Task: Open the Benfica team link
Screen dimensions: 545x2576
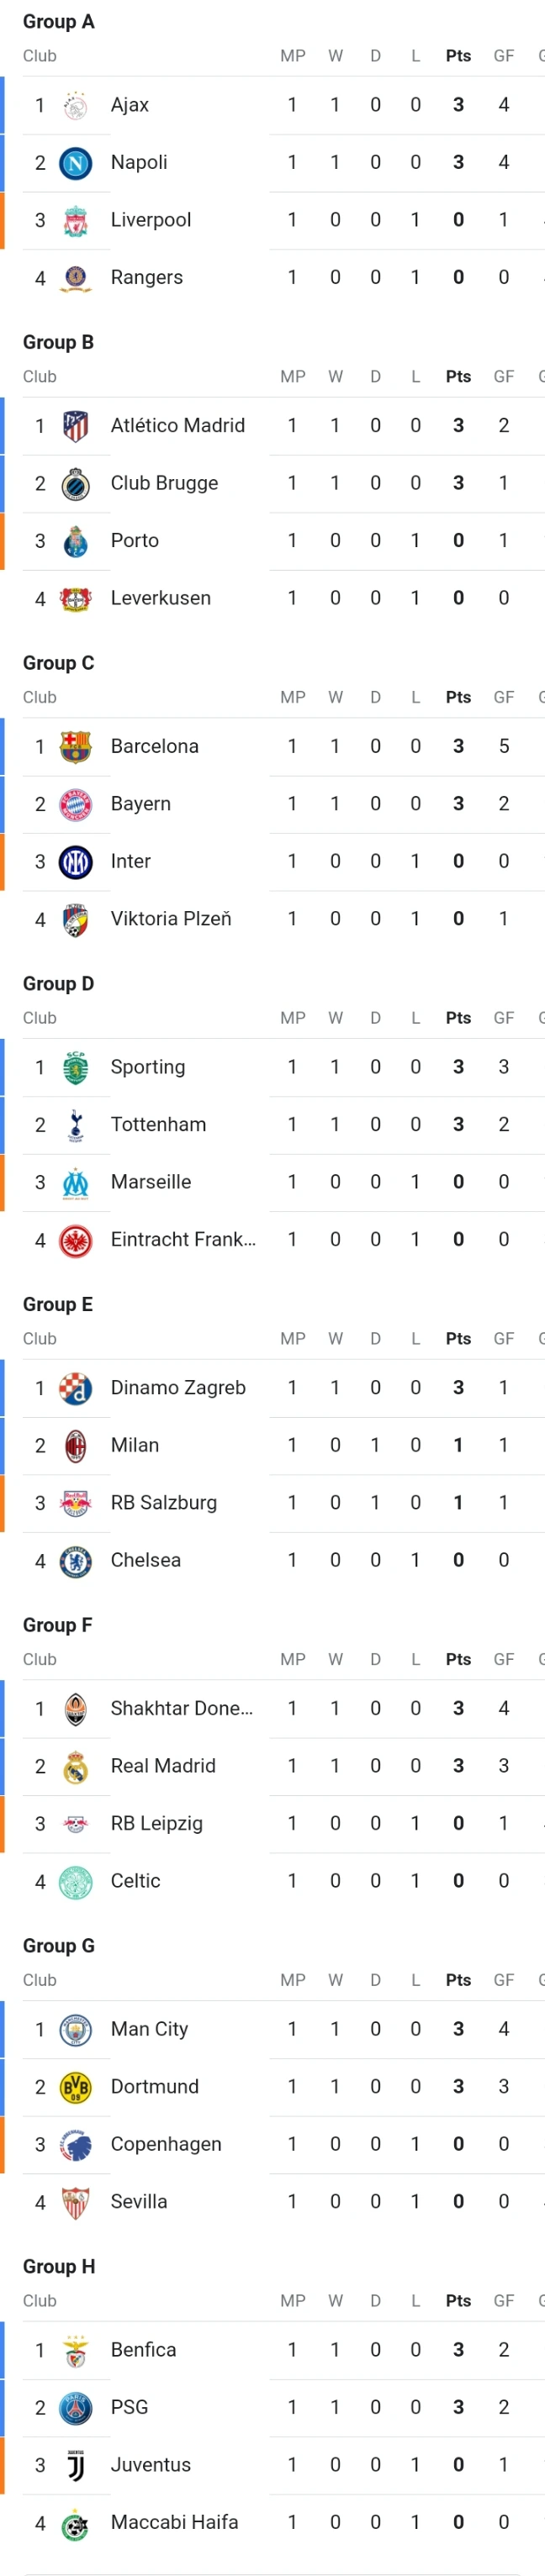Action: click(143, 2350)
